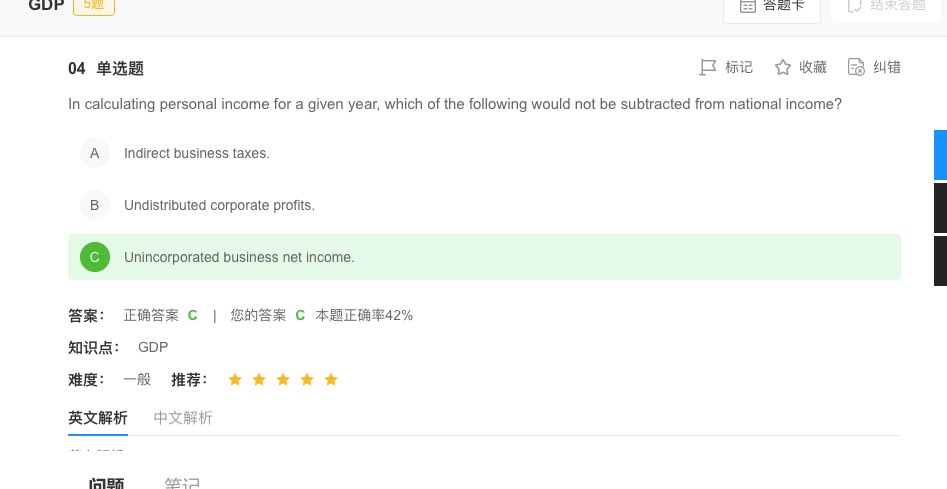The height and width of the screenshot is (489, 947).
Task: Click the third recommendation star
Action: (x=283, y=380)
